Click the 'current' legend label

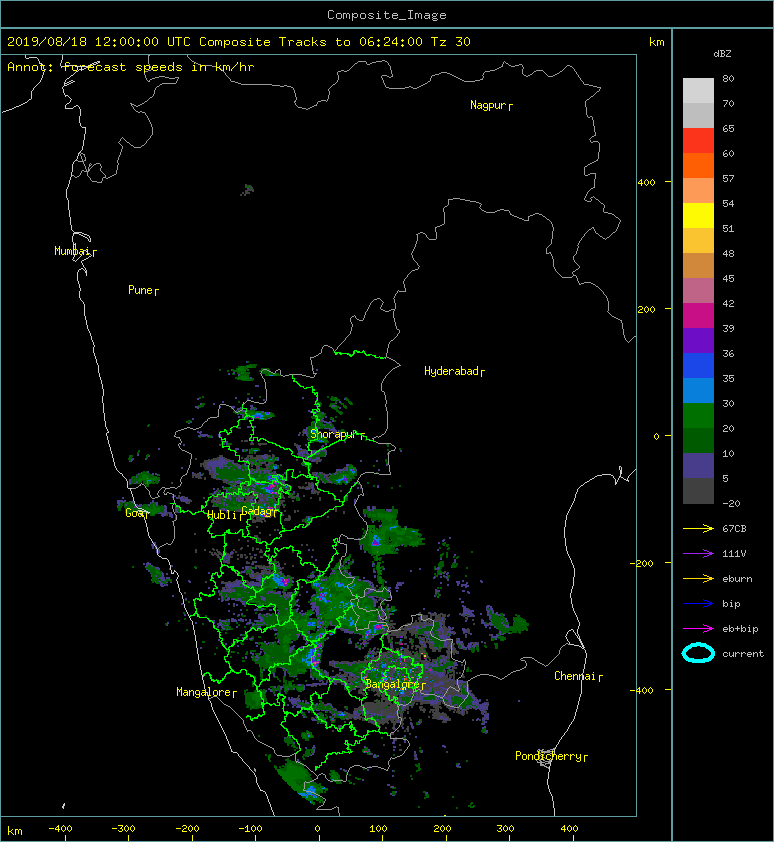coord(743,654)
